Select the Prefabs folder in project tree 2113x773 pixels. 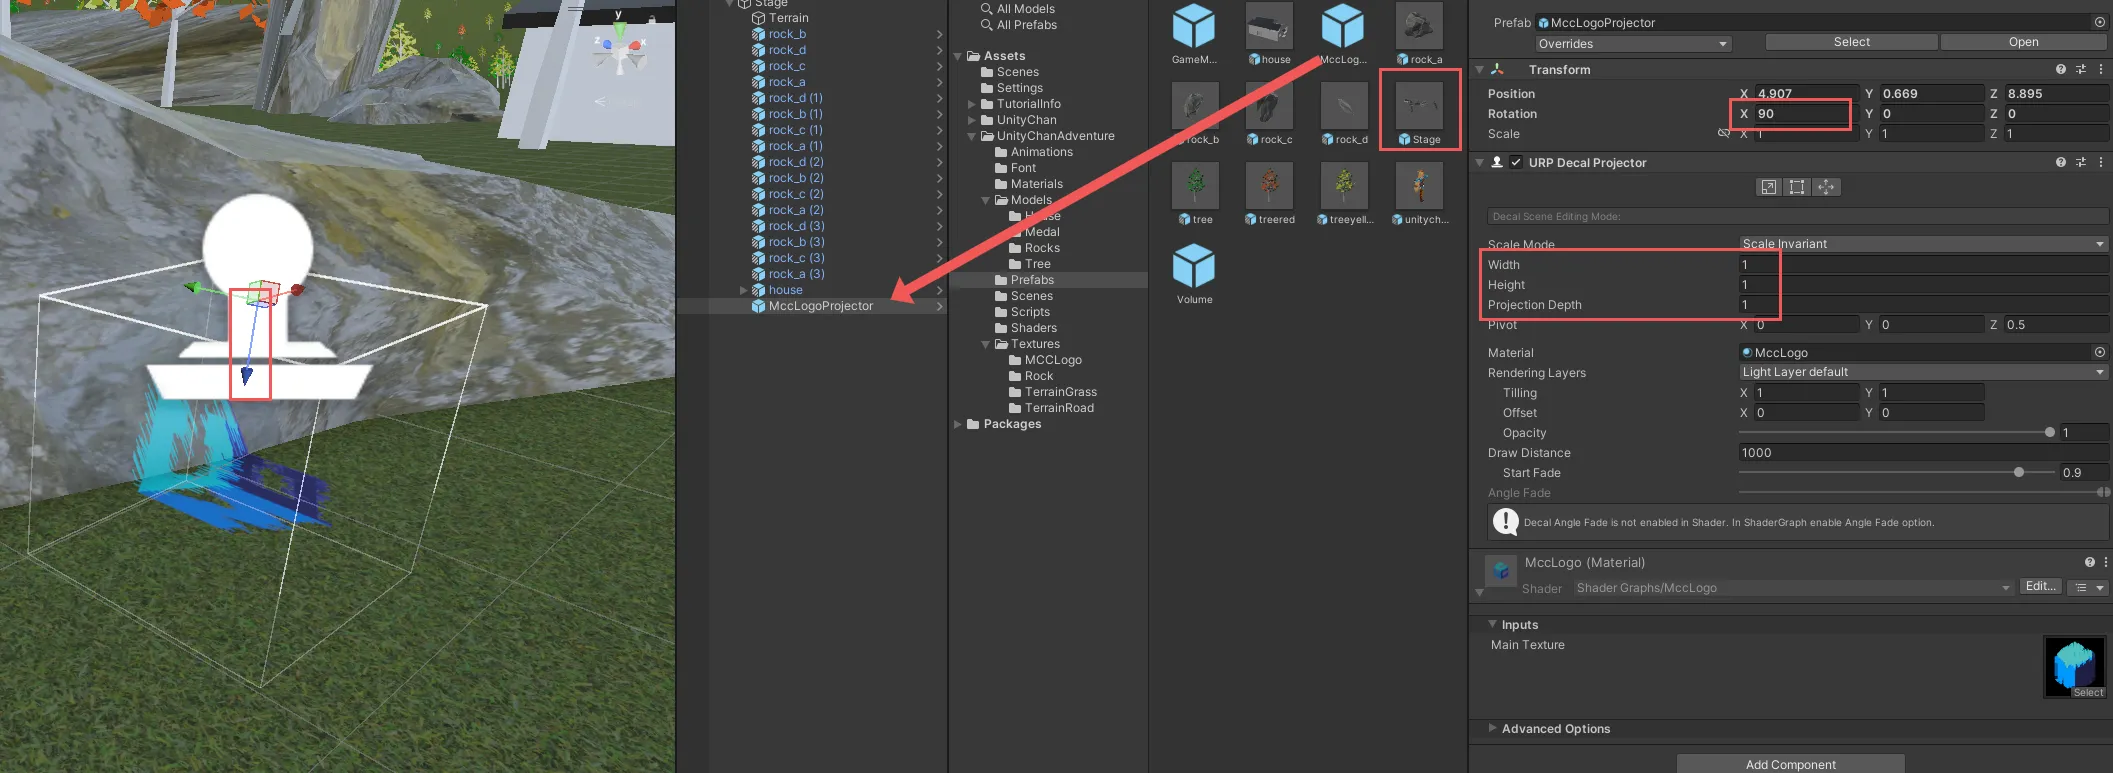click(x=1032, y=280)
